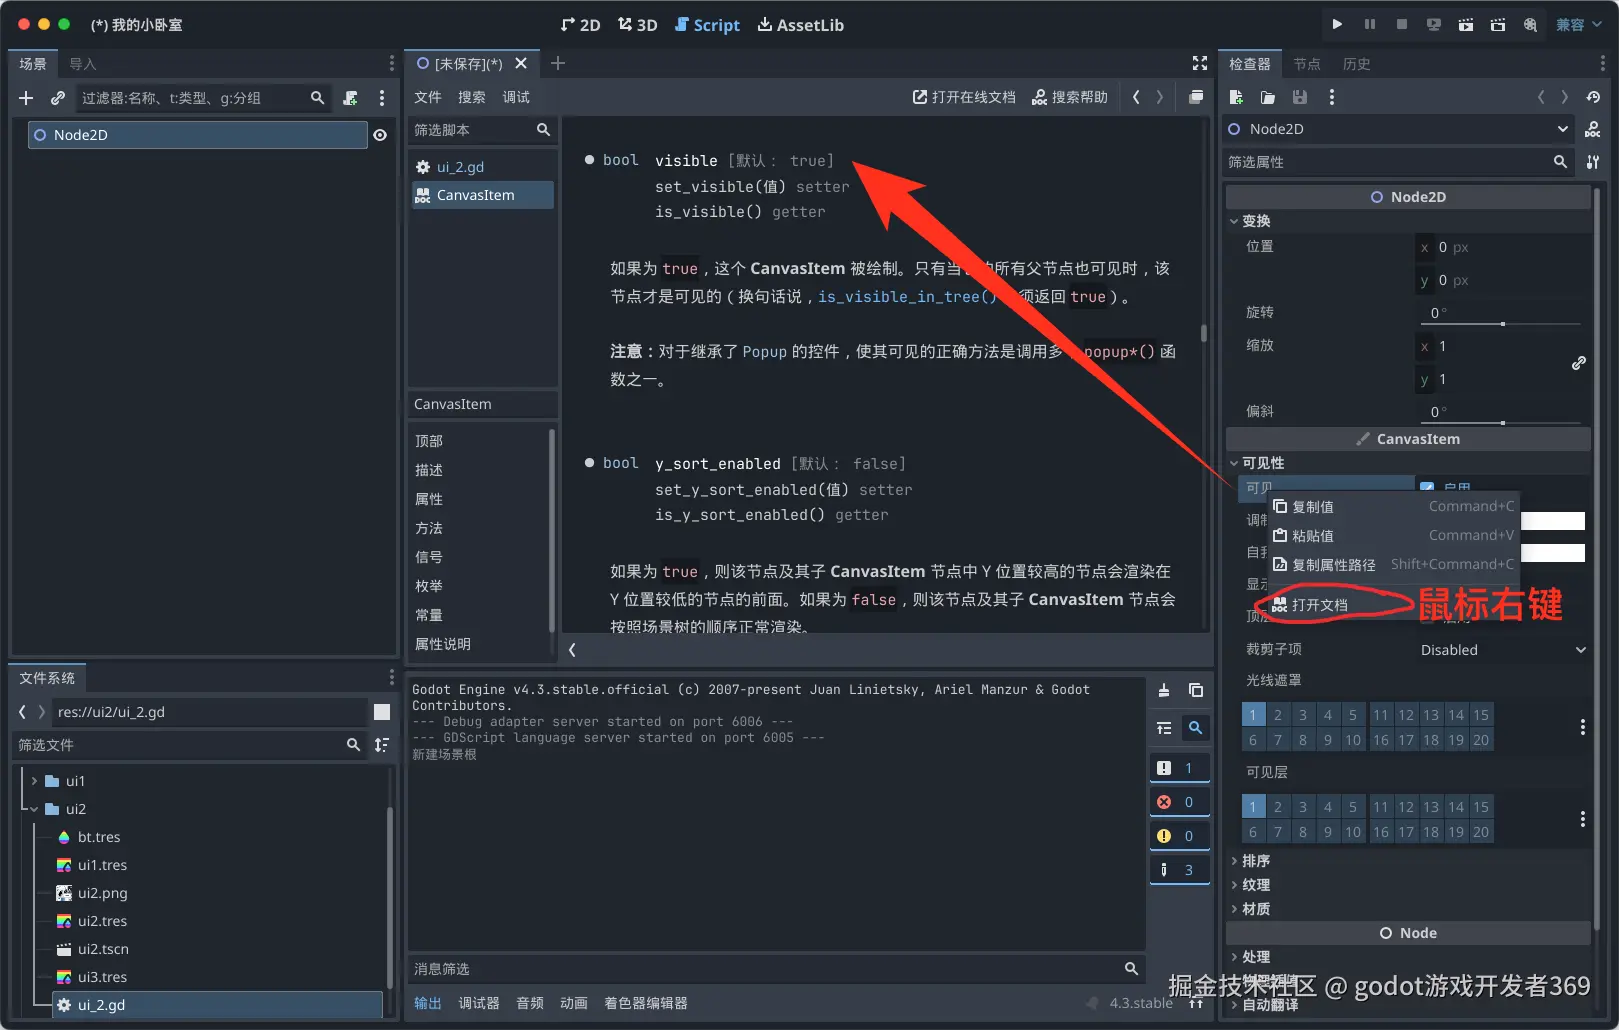Viewport: 1619px width, 1030px height.
Task: Toggle the scale ratio lock chain icon
Action: coord(1579,363)
